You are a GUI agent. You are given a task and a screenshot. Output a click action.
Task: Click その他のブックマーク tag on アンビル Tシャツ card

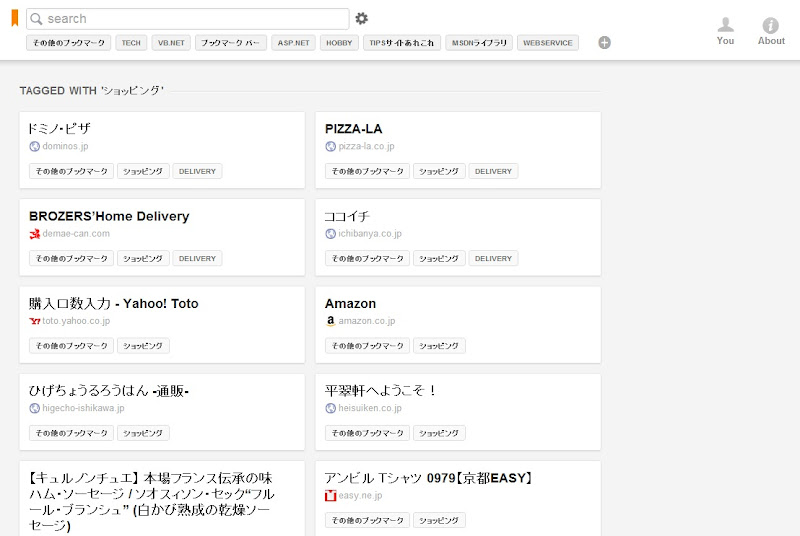(x=367, y=520)
